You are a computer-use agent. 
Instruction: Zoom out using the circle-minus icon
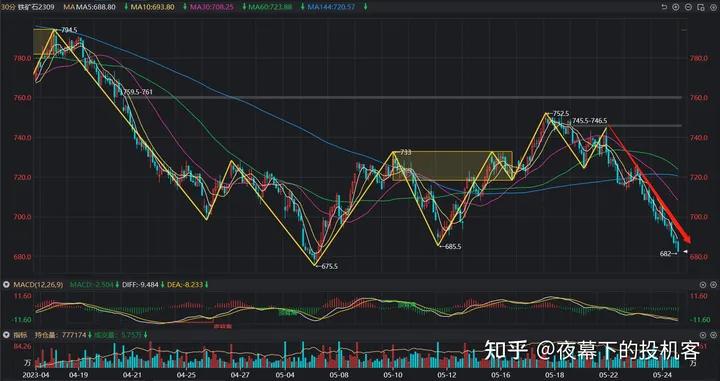point(688,7)
